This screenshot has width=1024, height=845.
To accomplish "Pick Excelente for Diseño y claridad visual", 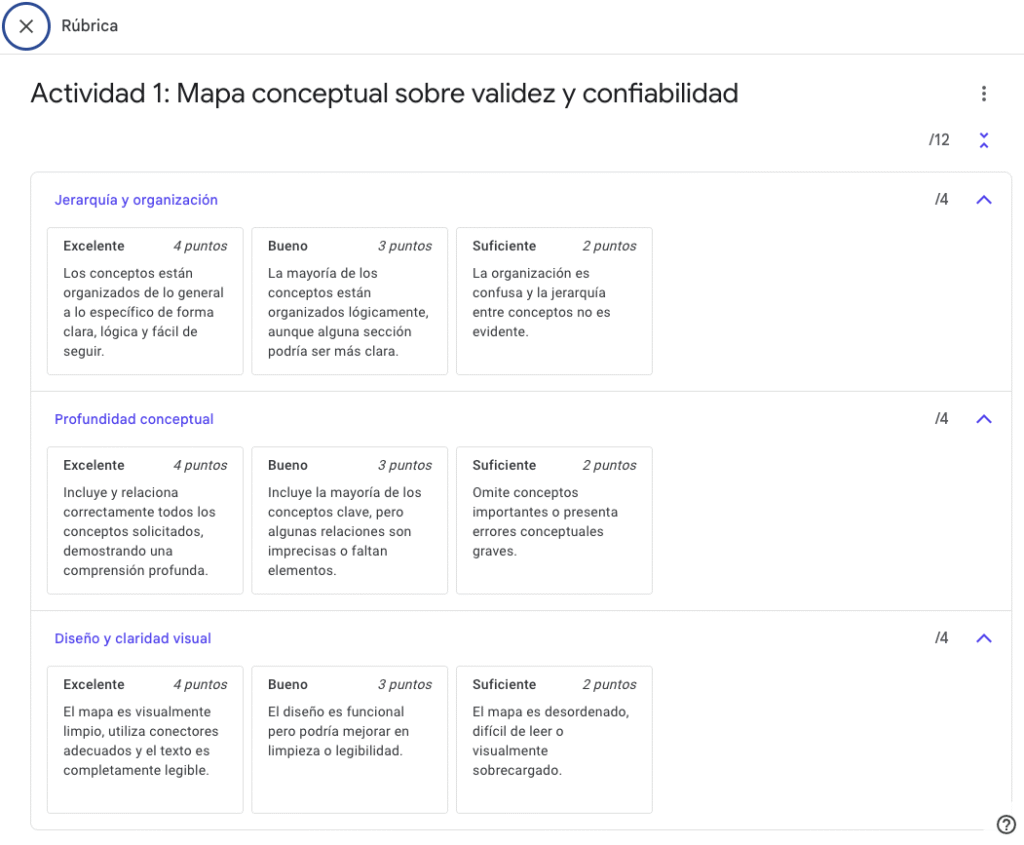I will [145, 739].
